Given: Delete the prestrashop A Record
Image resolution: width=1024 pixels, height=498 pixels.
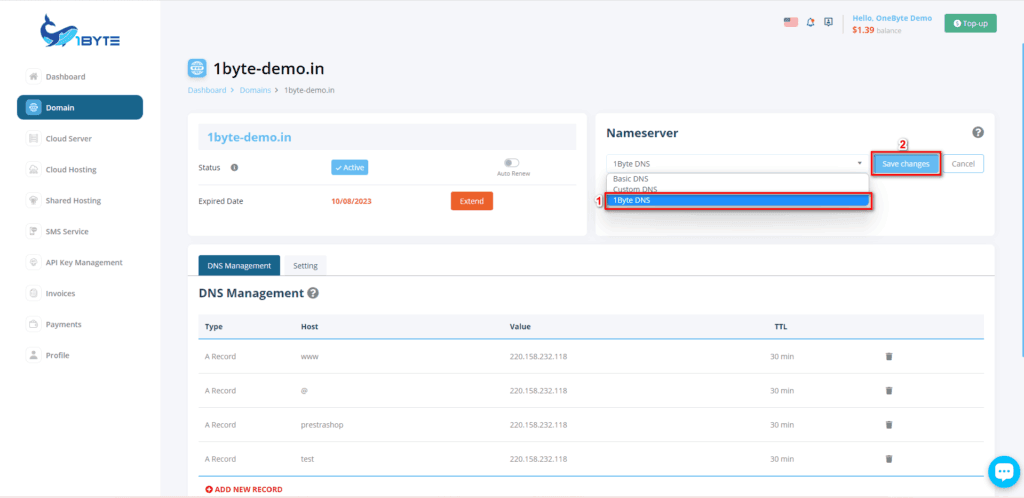Looking at the screenshot, I should click(888, 424).
